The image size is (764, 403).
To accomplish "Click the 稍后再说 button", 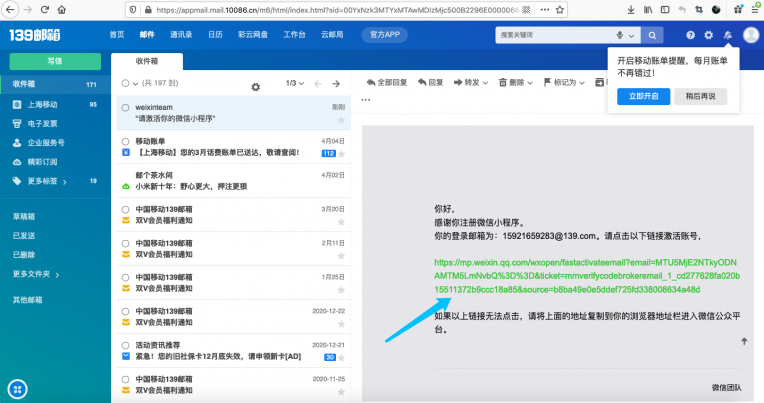I will point(701,96).
